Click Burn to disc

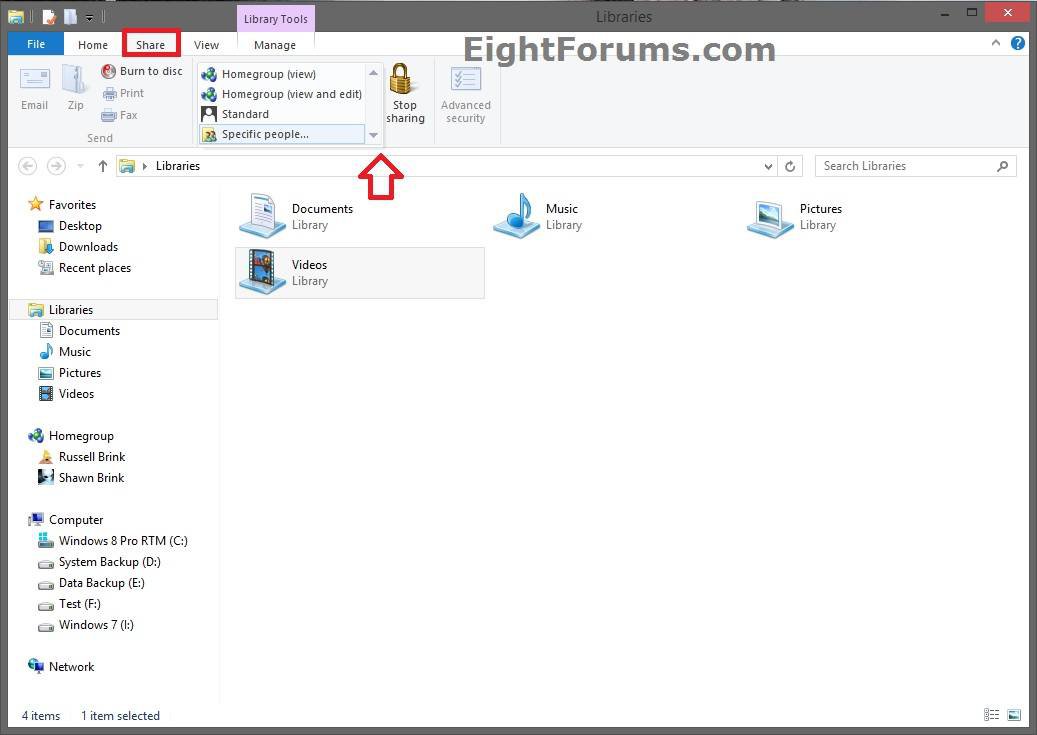point(142,71)
